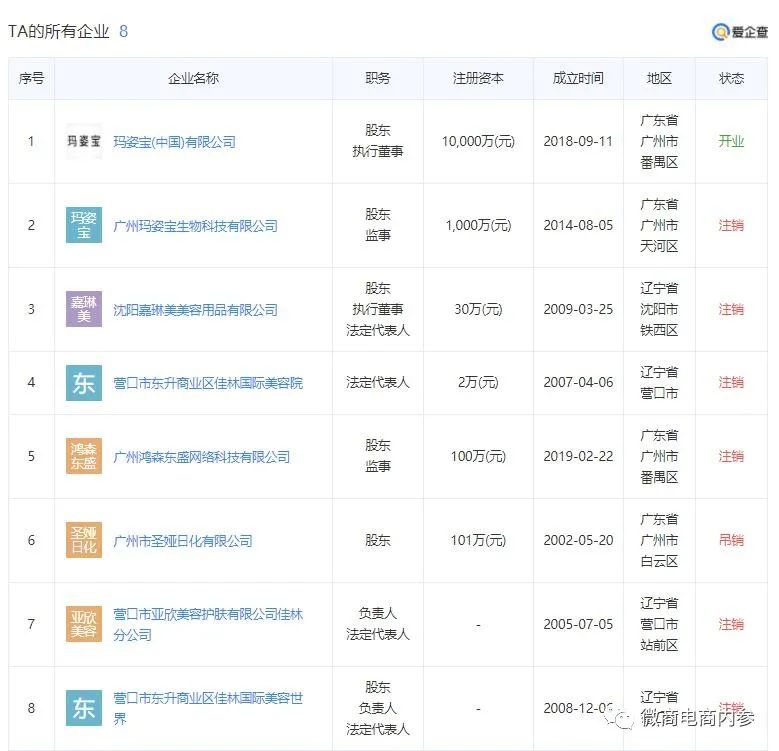
Task: Click the 负责人 法定代表人 role cell in row 7
Action: 378,624
